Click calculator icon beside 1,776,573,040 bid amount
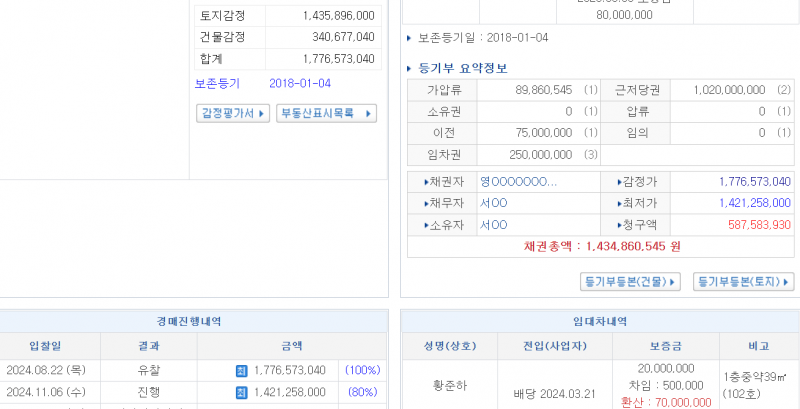Image resolution: width=800 pixels, height=409 pixels. pyautogui.click(x=241, y=370)
